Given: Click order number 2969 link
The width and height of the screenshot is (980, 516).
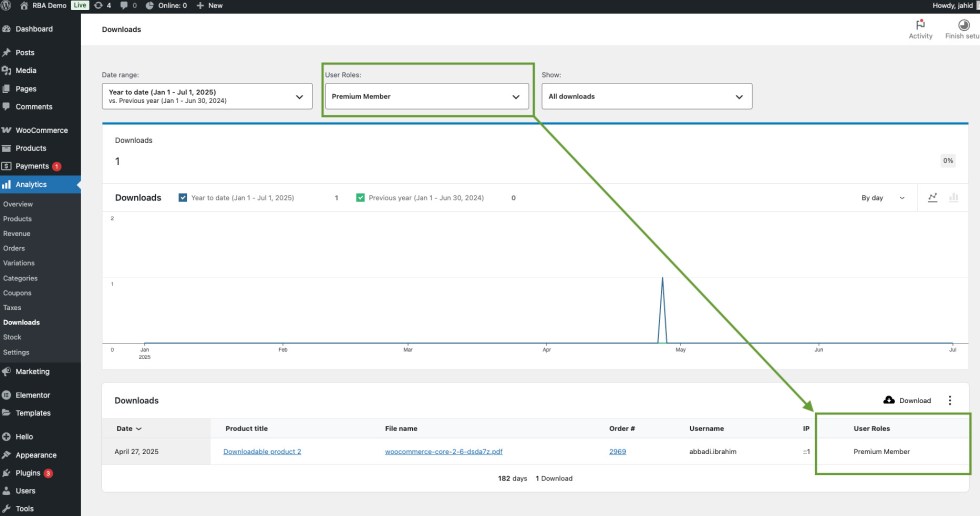Looking at the screenshot, I should 617,451.
